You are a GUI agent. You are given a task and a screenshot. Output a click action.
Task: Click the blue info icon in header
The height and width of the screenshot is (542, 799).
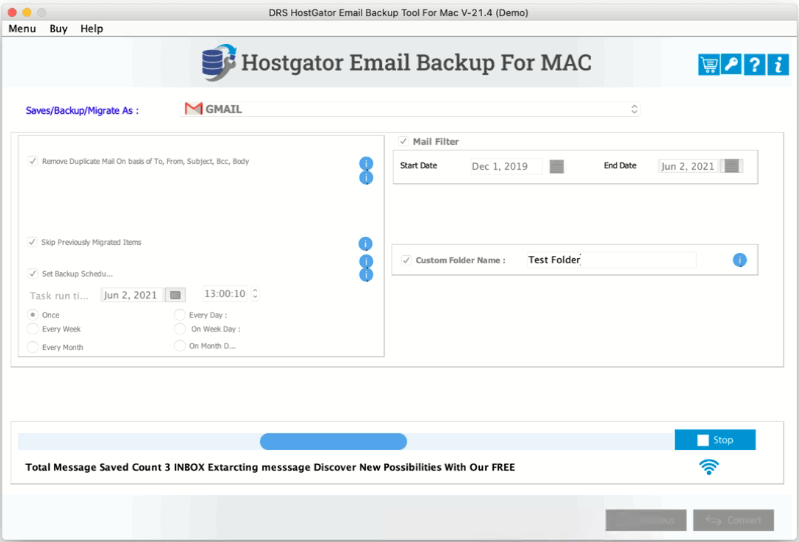point(778,65)
